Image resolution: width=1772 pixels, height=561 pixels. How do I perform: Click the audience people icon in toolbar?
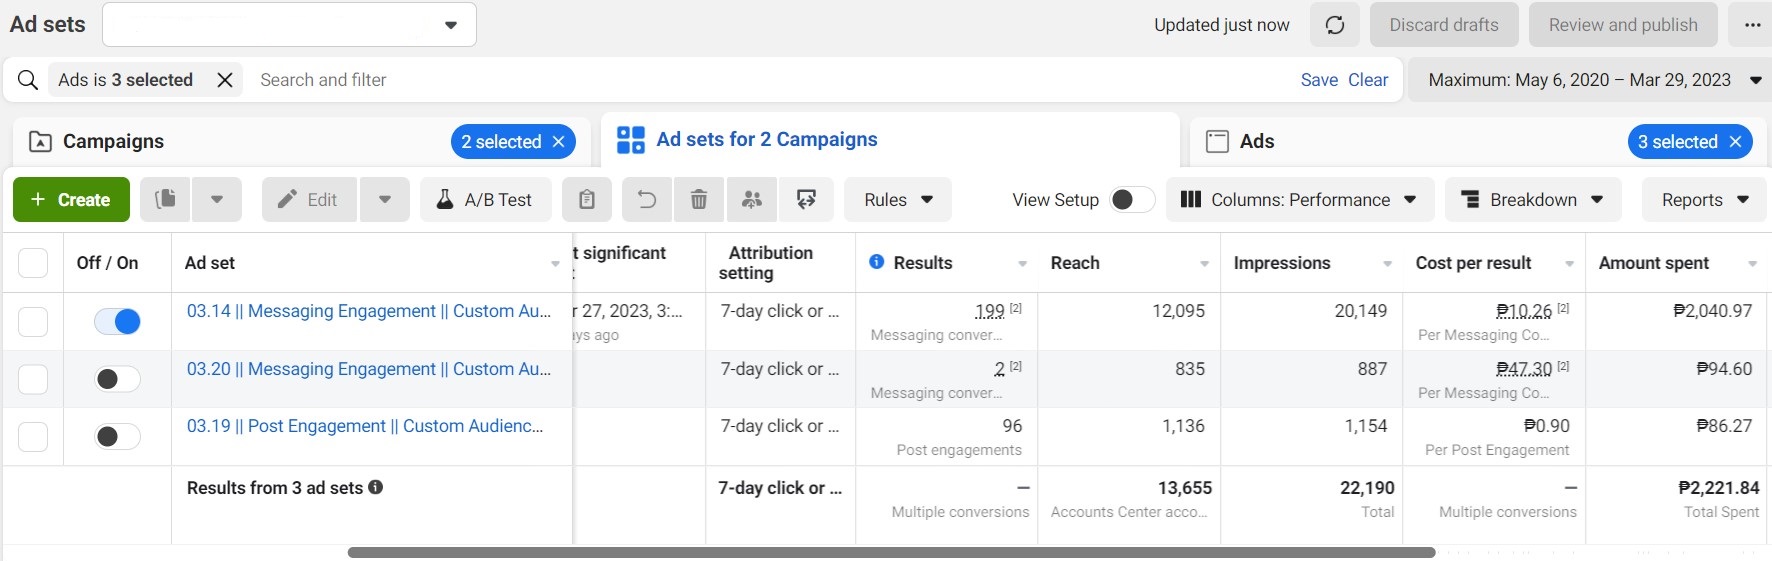click(x=752, y=200)
